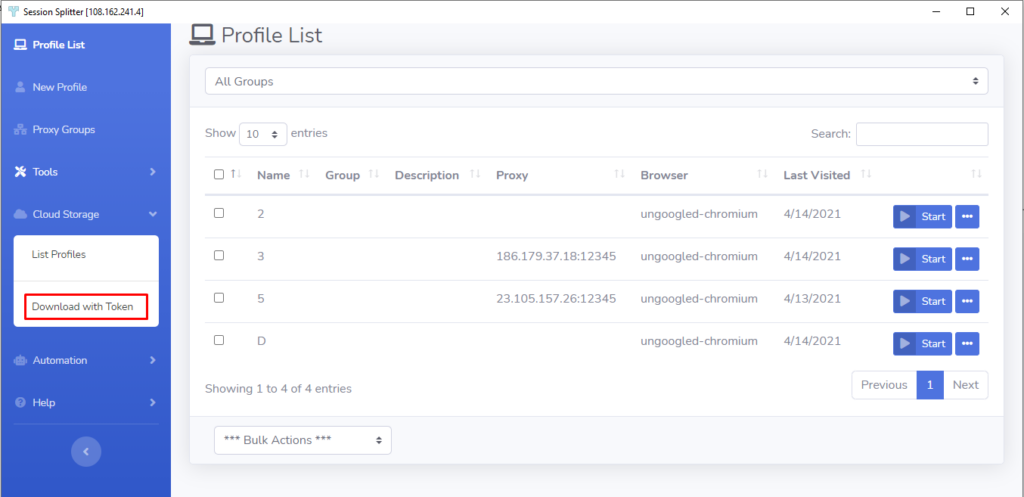Click Showing 1 to 4 of 4 entries text
Image resolution: width=1024 pixels, height=497 pixels.
(278, 389)
